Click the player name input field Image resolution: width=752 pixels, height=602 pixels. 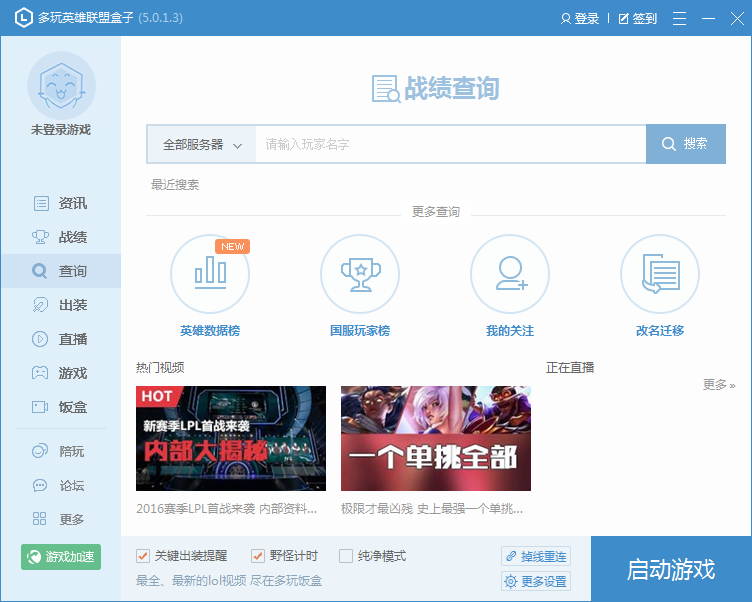click(450, 145)
